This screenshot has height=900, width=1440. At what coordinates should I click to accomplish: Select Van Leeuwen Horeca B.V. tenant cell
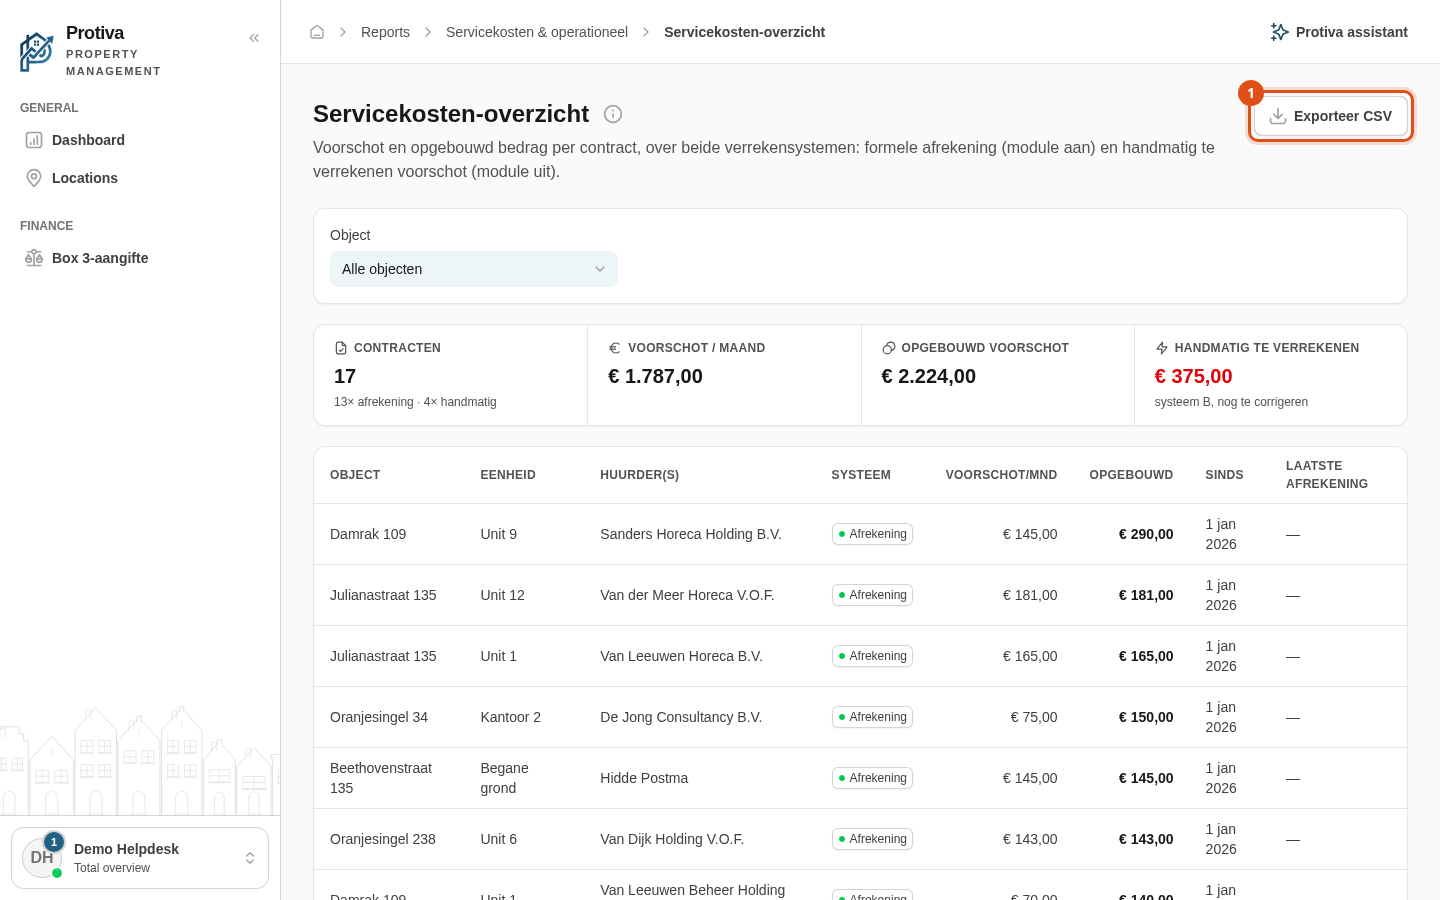pyautogui.click(x=681, y=656)
